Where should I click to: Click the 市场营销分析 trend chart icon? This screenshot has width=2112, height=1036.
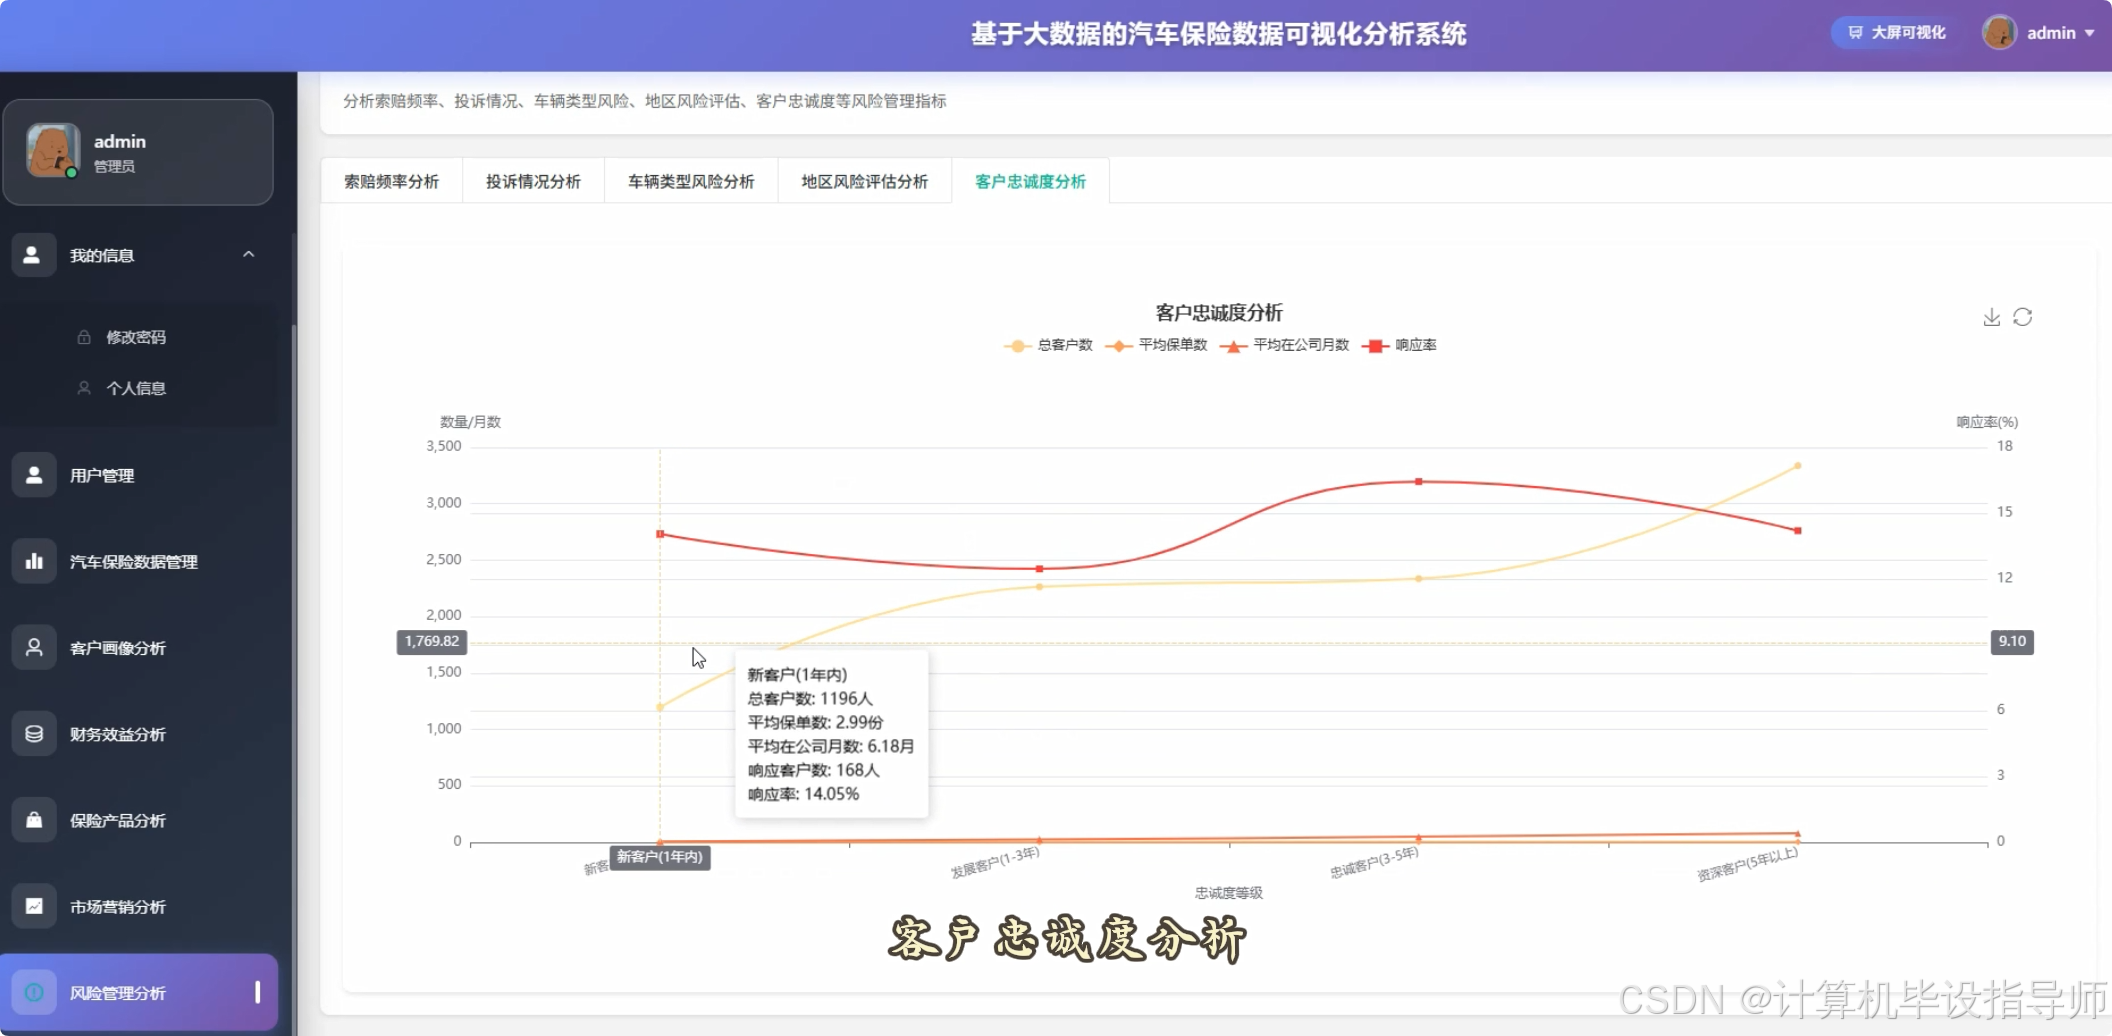click(x=33, y=906)
